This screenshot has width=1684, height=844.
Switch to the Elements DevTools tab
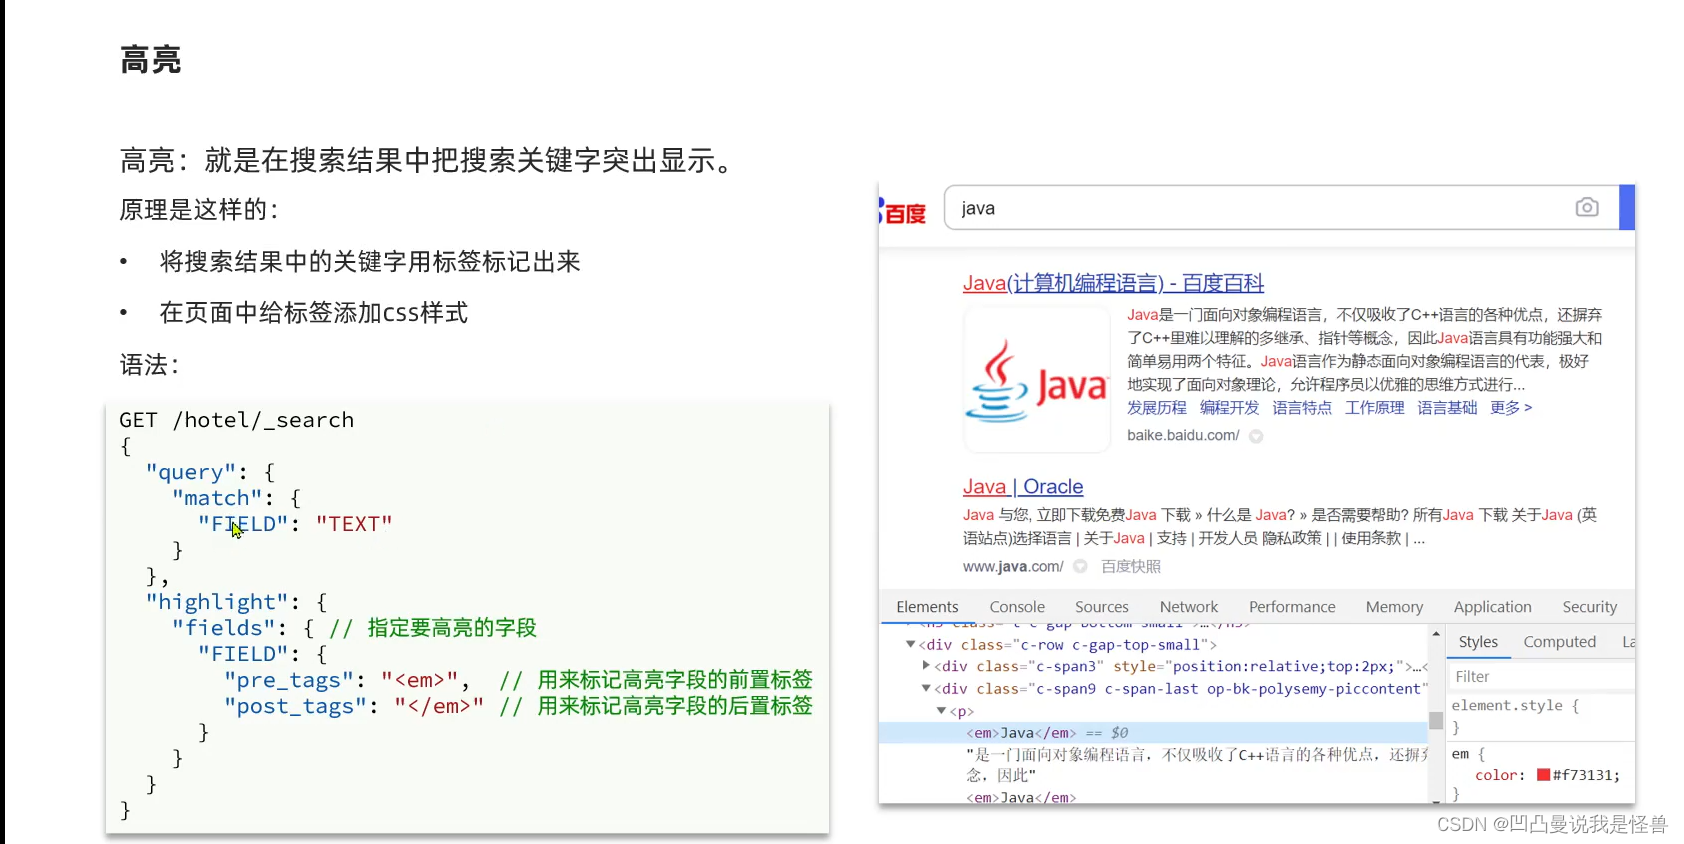pyautogui.click(x=927, y=607)
